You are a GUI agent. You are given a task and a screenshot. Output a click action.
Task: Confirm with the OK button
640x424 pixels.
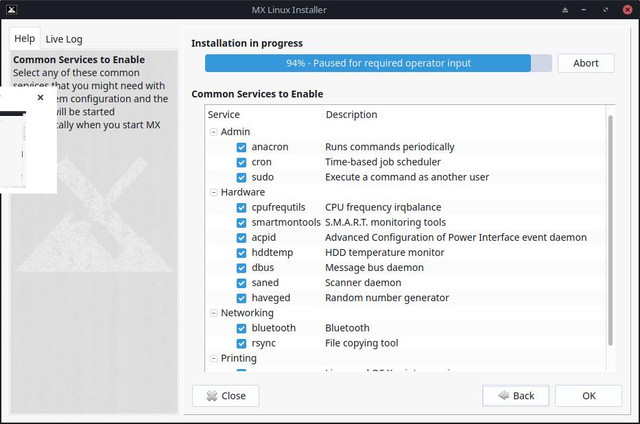tap(589, 396)
